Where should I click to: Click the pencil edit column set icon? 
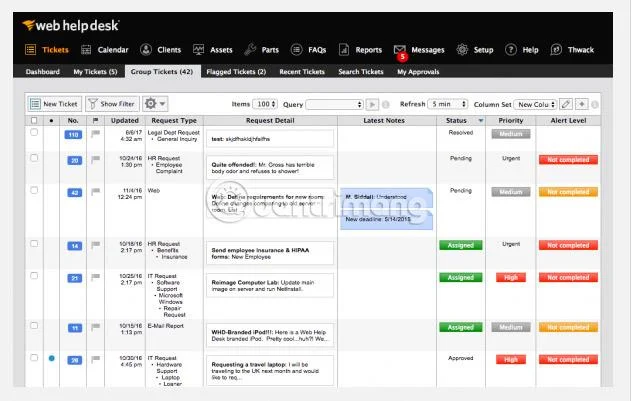566,104
